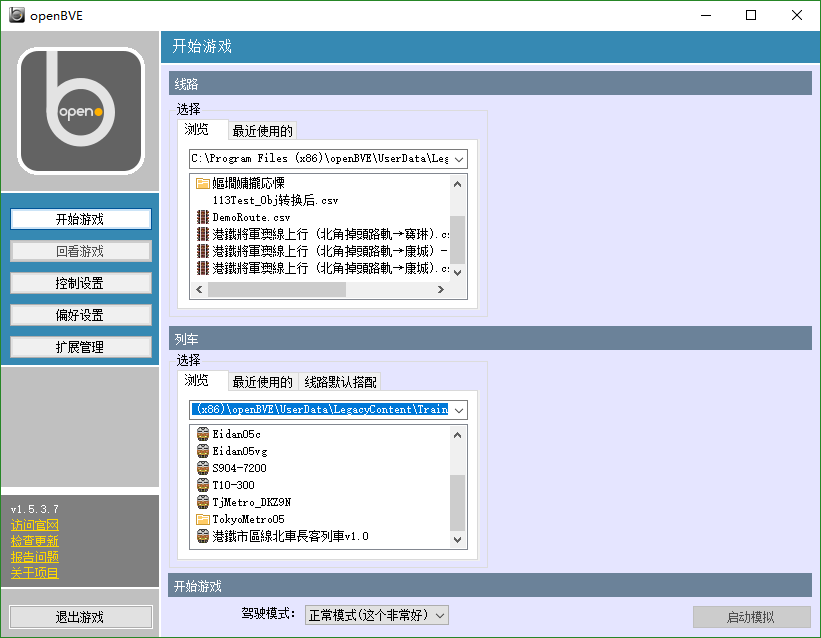Click the 退出游戏 button
This screenshot has height=638, width=821.
pos(81,617)
